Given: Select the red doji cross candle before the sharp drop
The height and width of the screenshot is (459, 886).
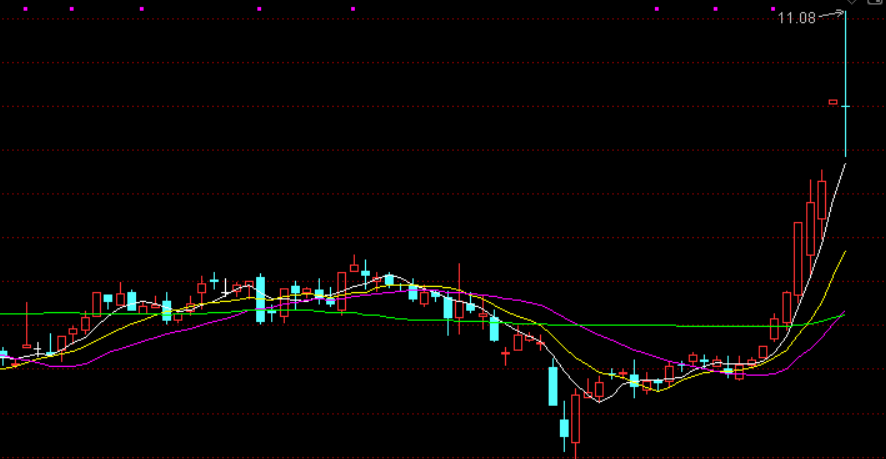Looking at the screenshot, I should pos(505,354).
